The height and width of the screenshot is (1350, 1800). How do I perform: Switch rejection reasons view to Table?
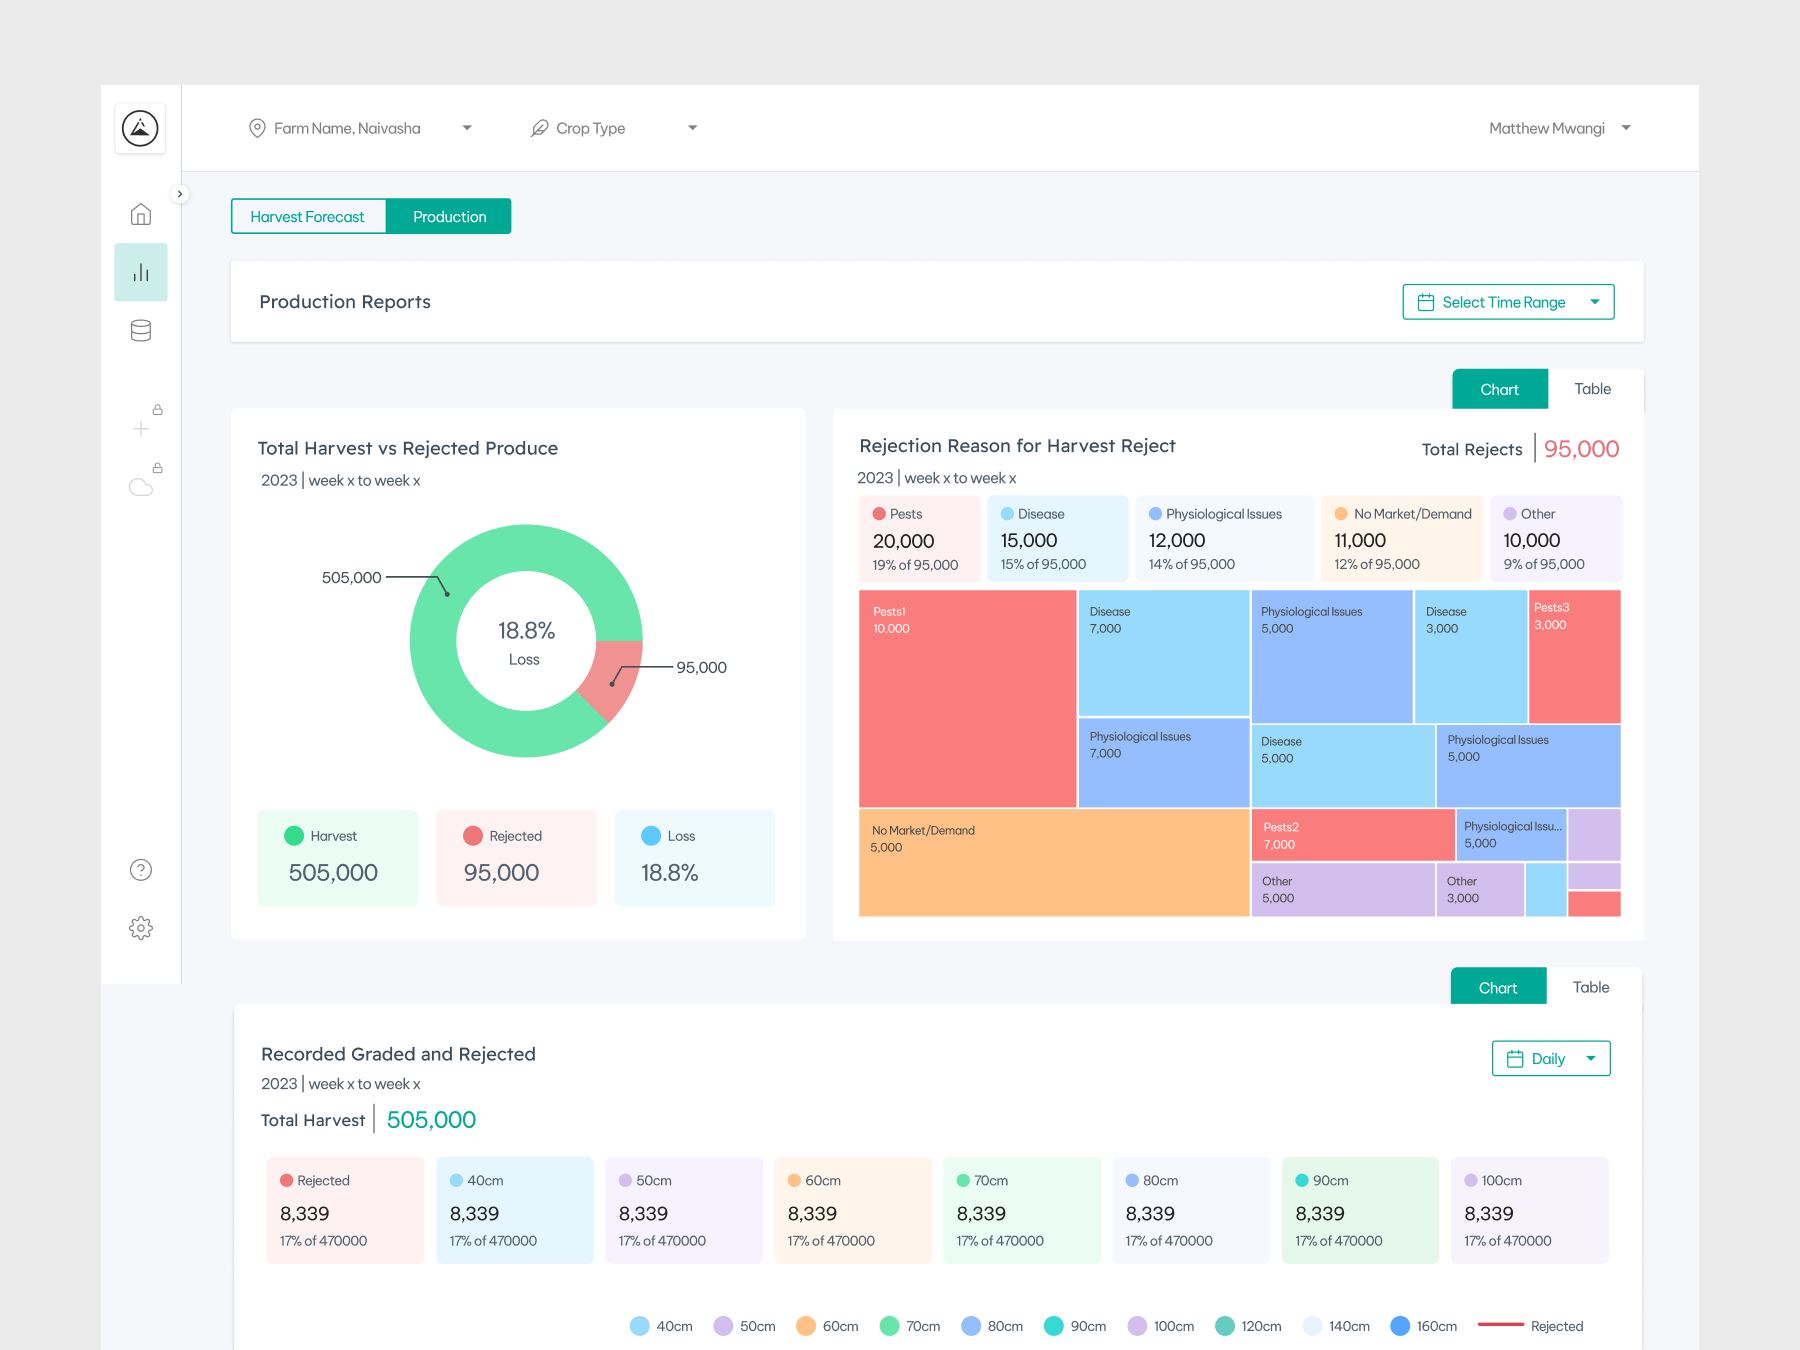pos(1592,389)
